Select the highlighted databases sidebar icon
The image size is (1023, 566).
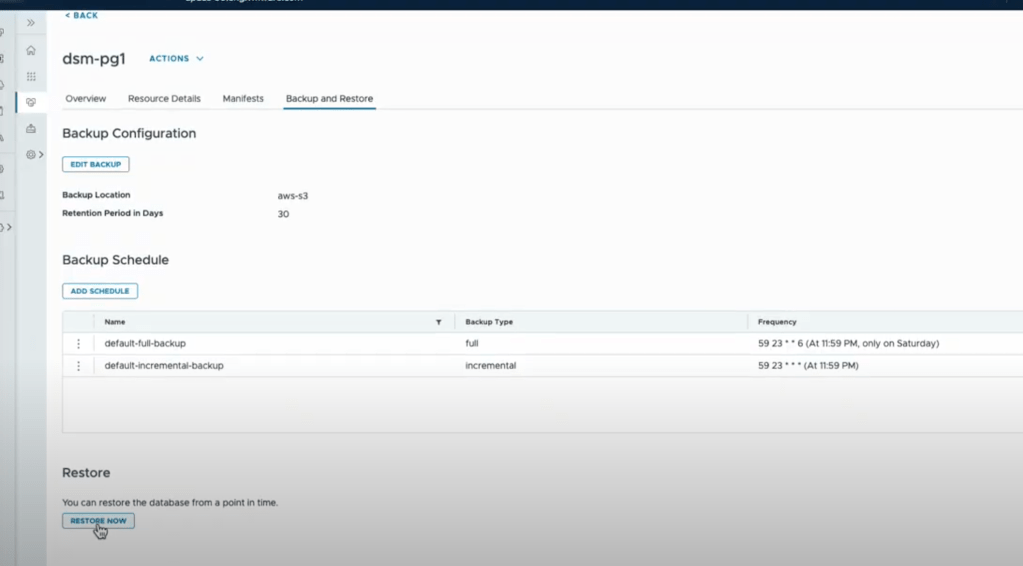point(31,102)
